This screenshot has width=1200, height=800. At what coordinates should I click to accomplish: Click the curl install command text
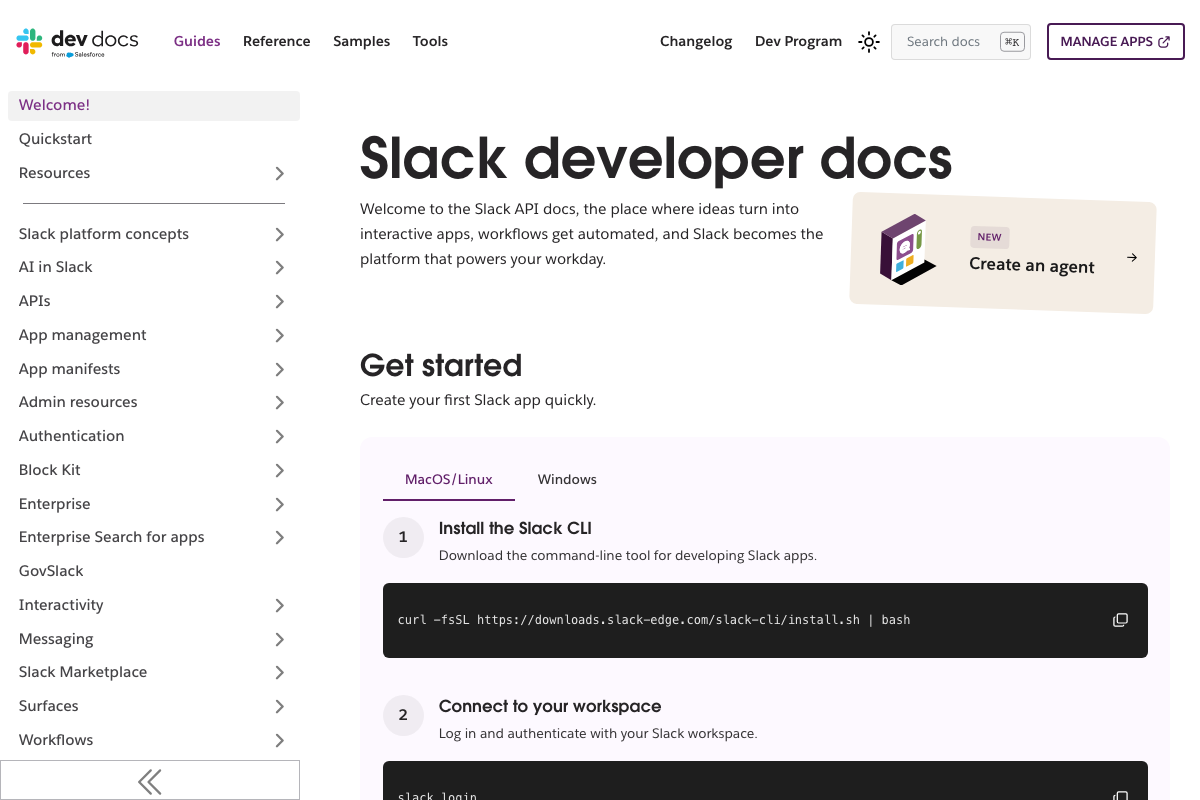(x=654, y=620)
